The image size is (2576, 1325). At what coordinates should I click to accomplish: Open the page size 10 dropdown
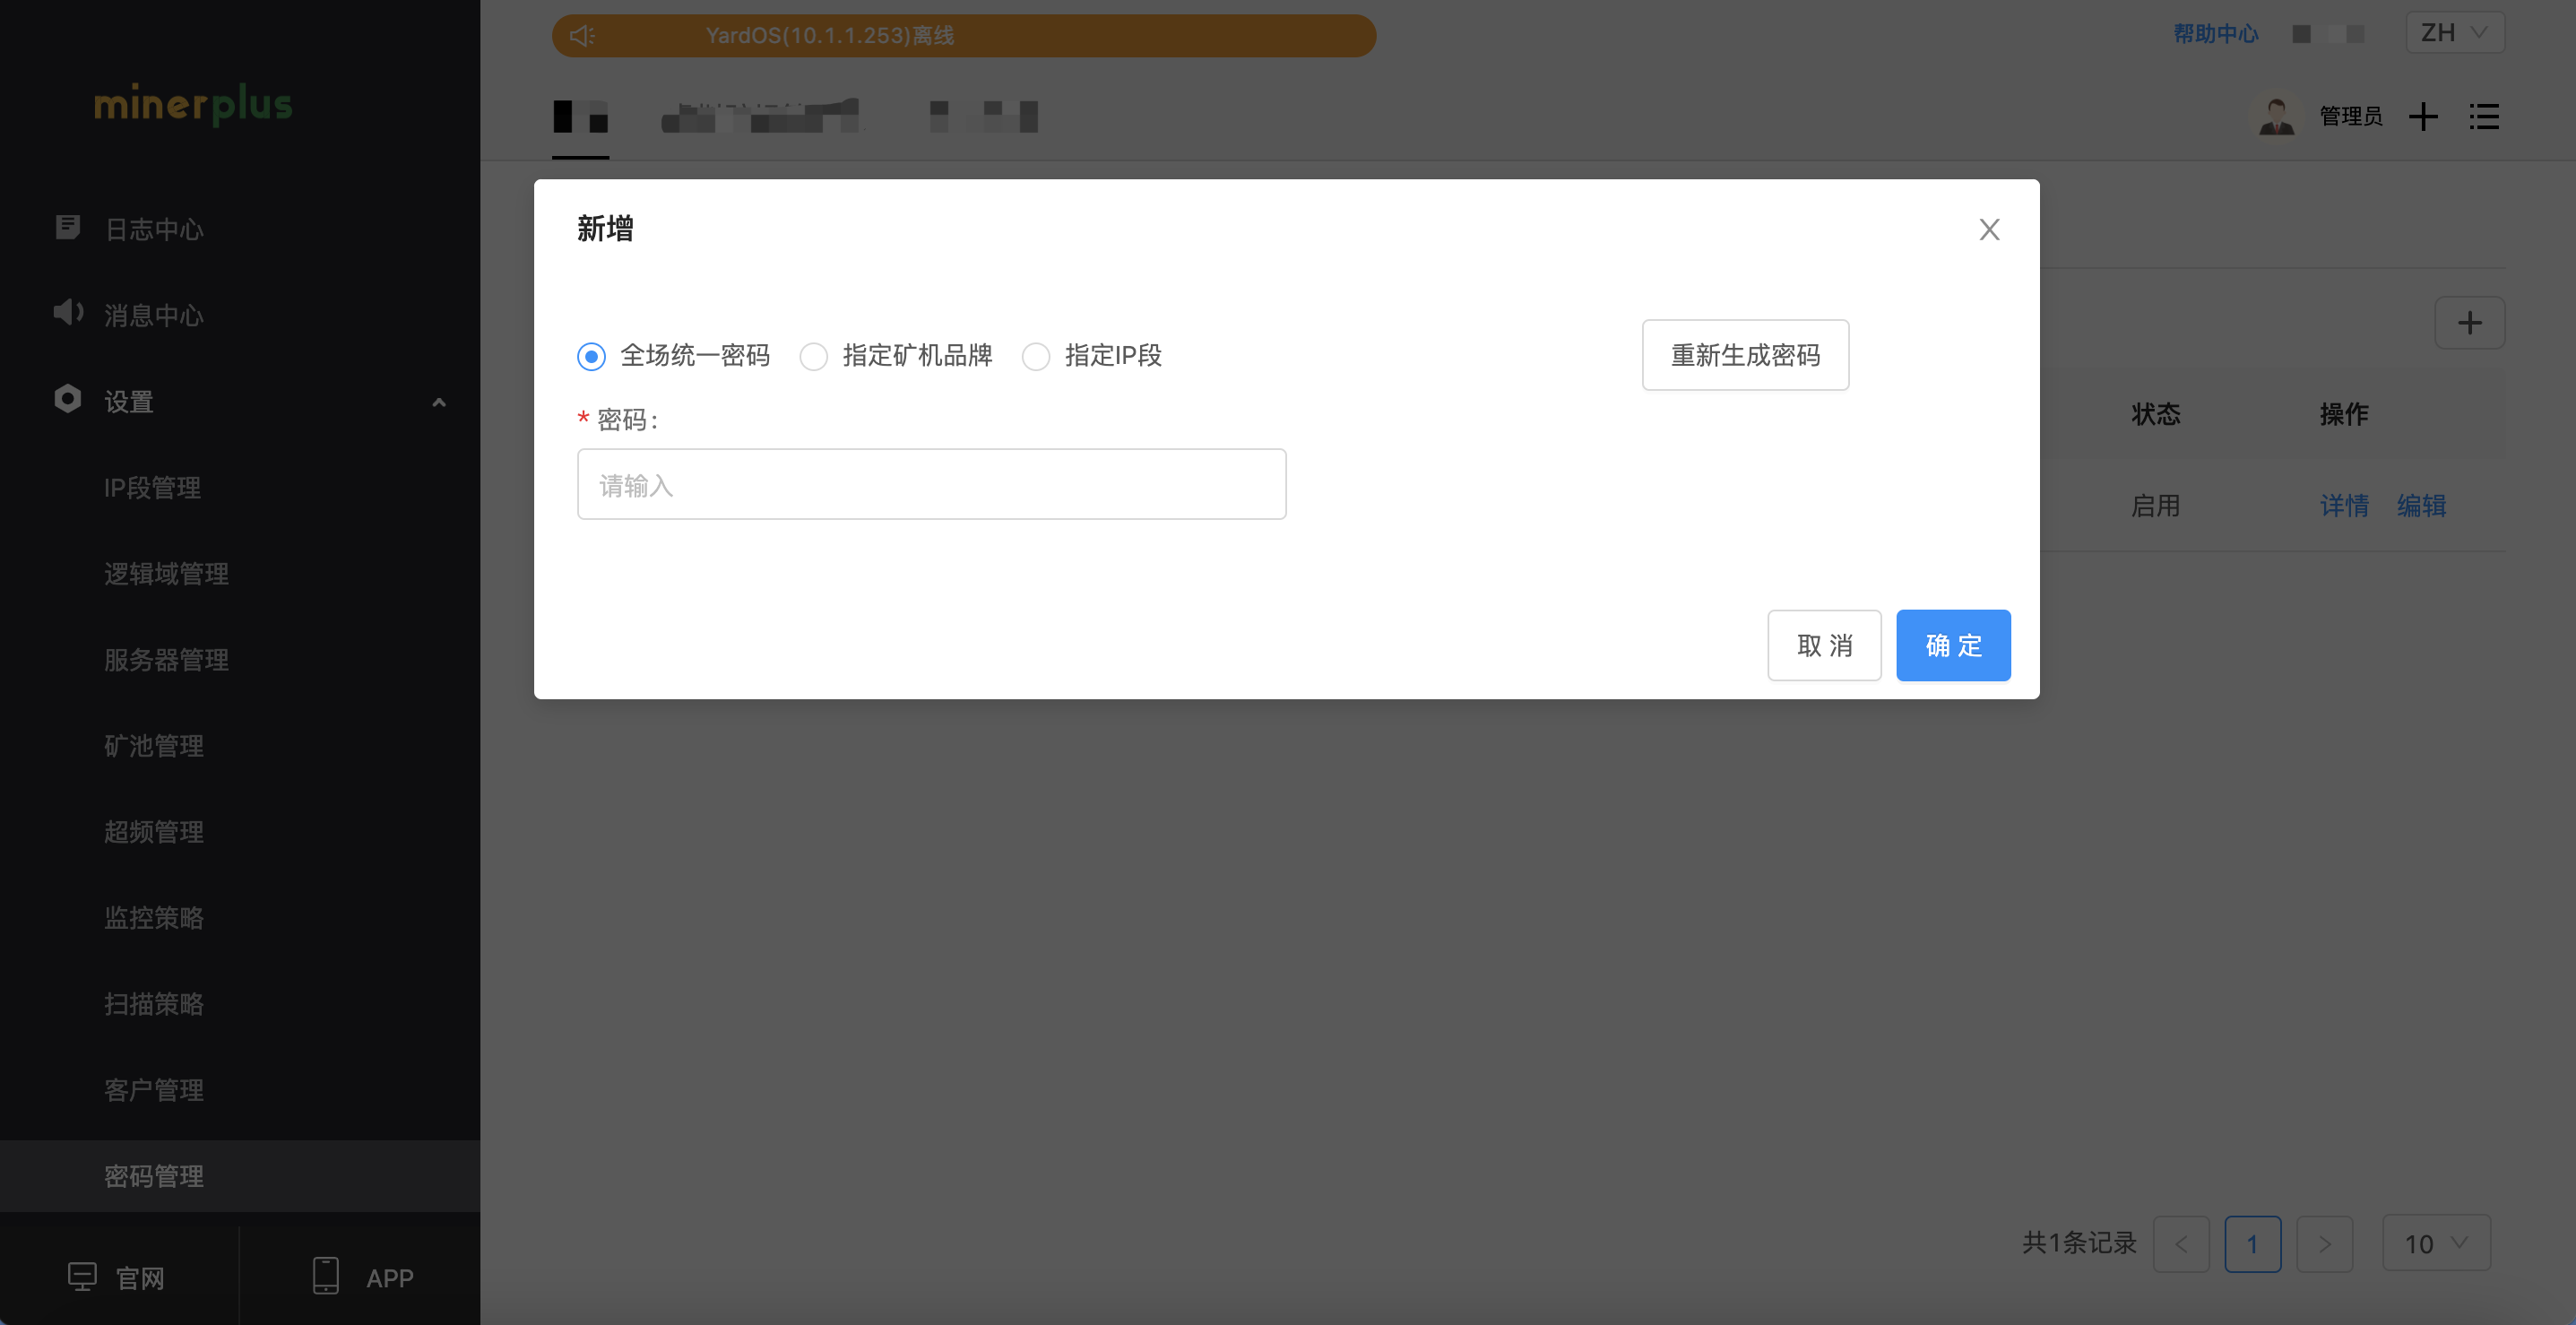pos(2436,1243)
